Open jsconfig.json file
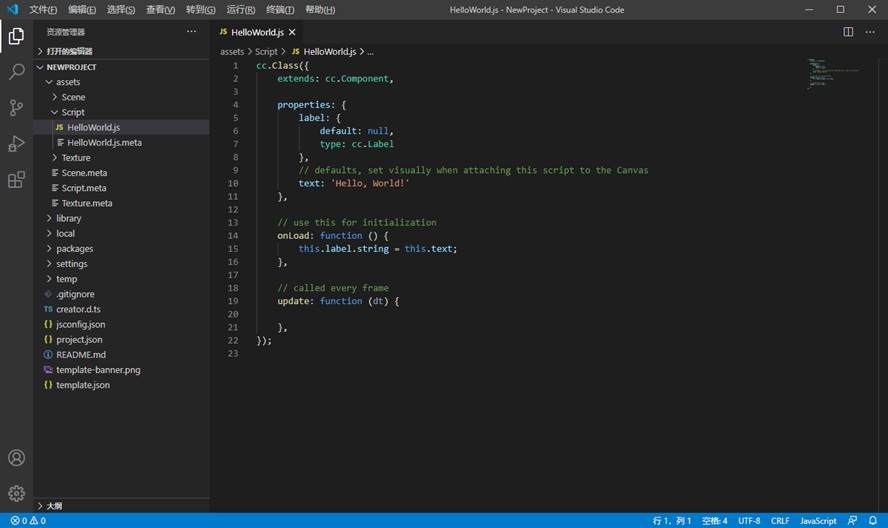The image size is (888, 528). pyautogui.click(x=121, y=325)
